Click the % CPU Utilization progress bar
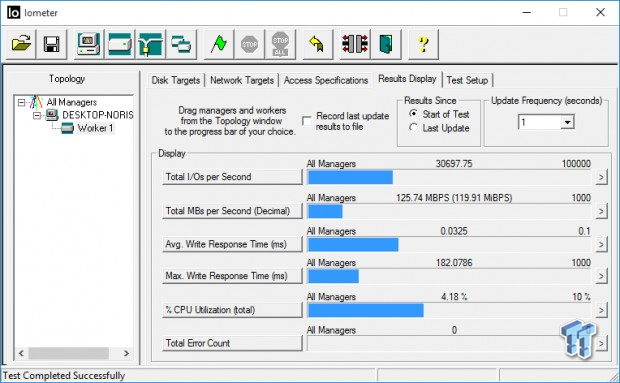This screenshot has width=620, height=383. (449, 310)
